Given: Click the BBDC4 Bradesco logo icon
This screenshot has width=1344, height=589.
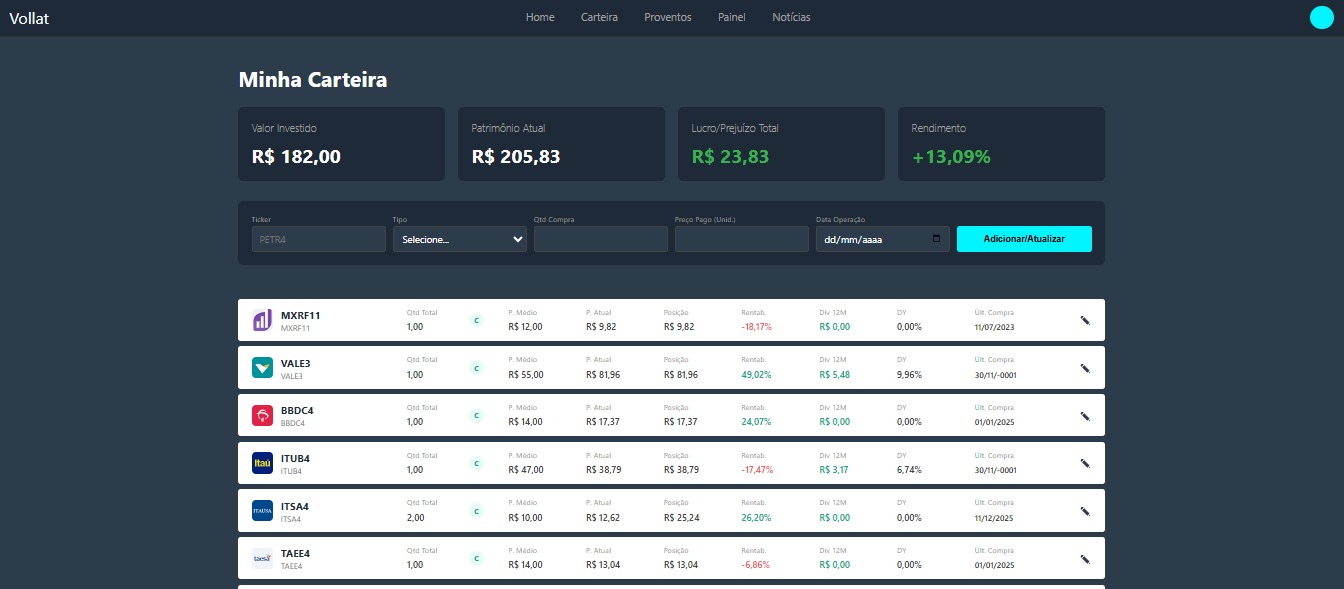Looking at the screenshot, I should click(262, 416).
